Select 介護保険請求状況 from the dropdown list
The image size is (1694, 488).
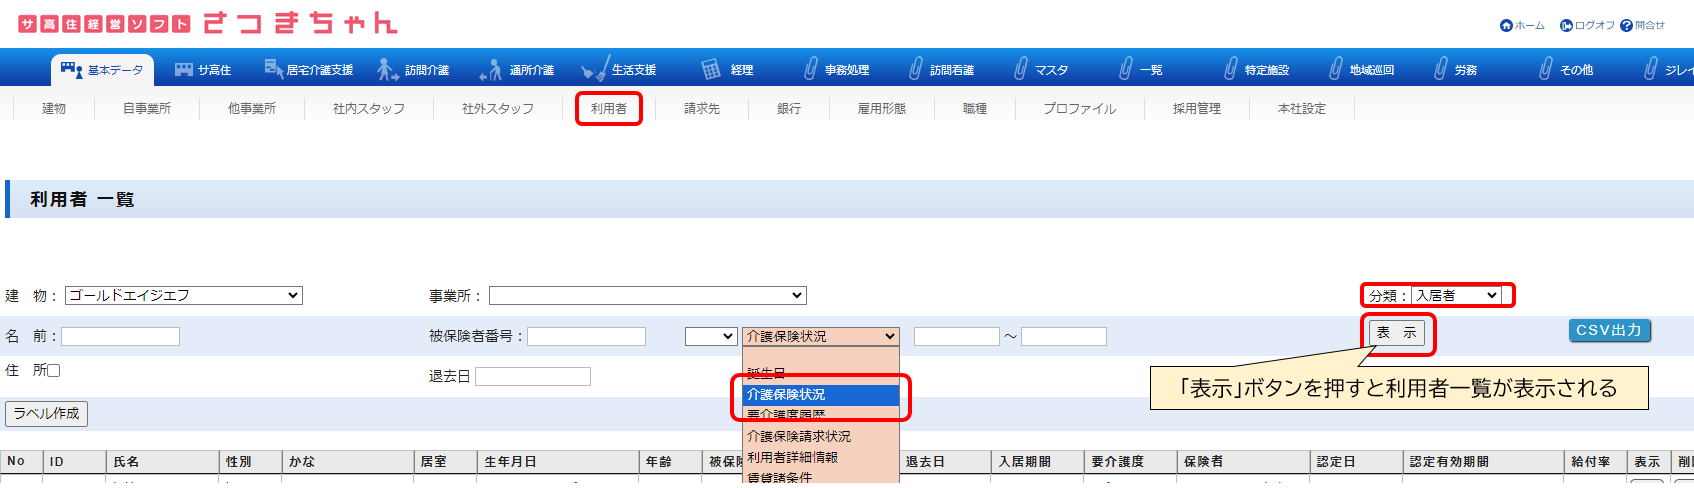799,437
